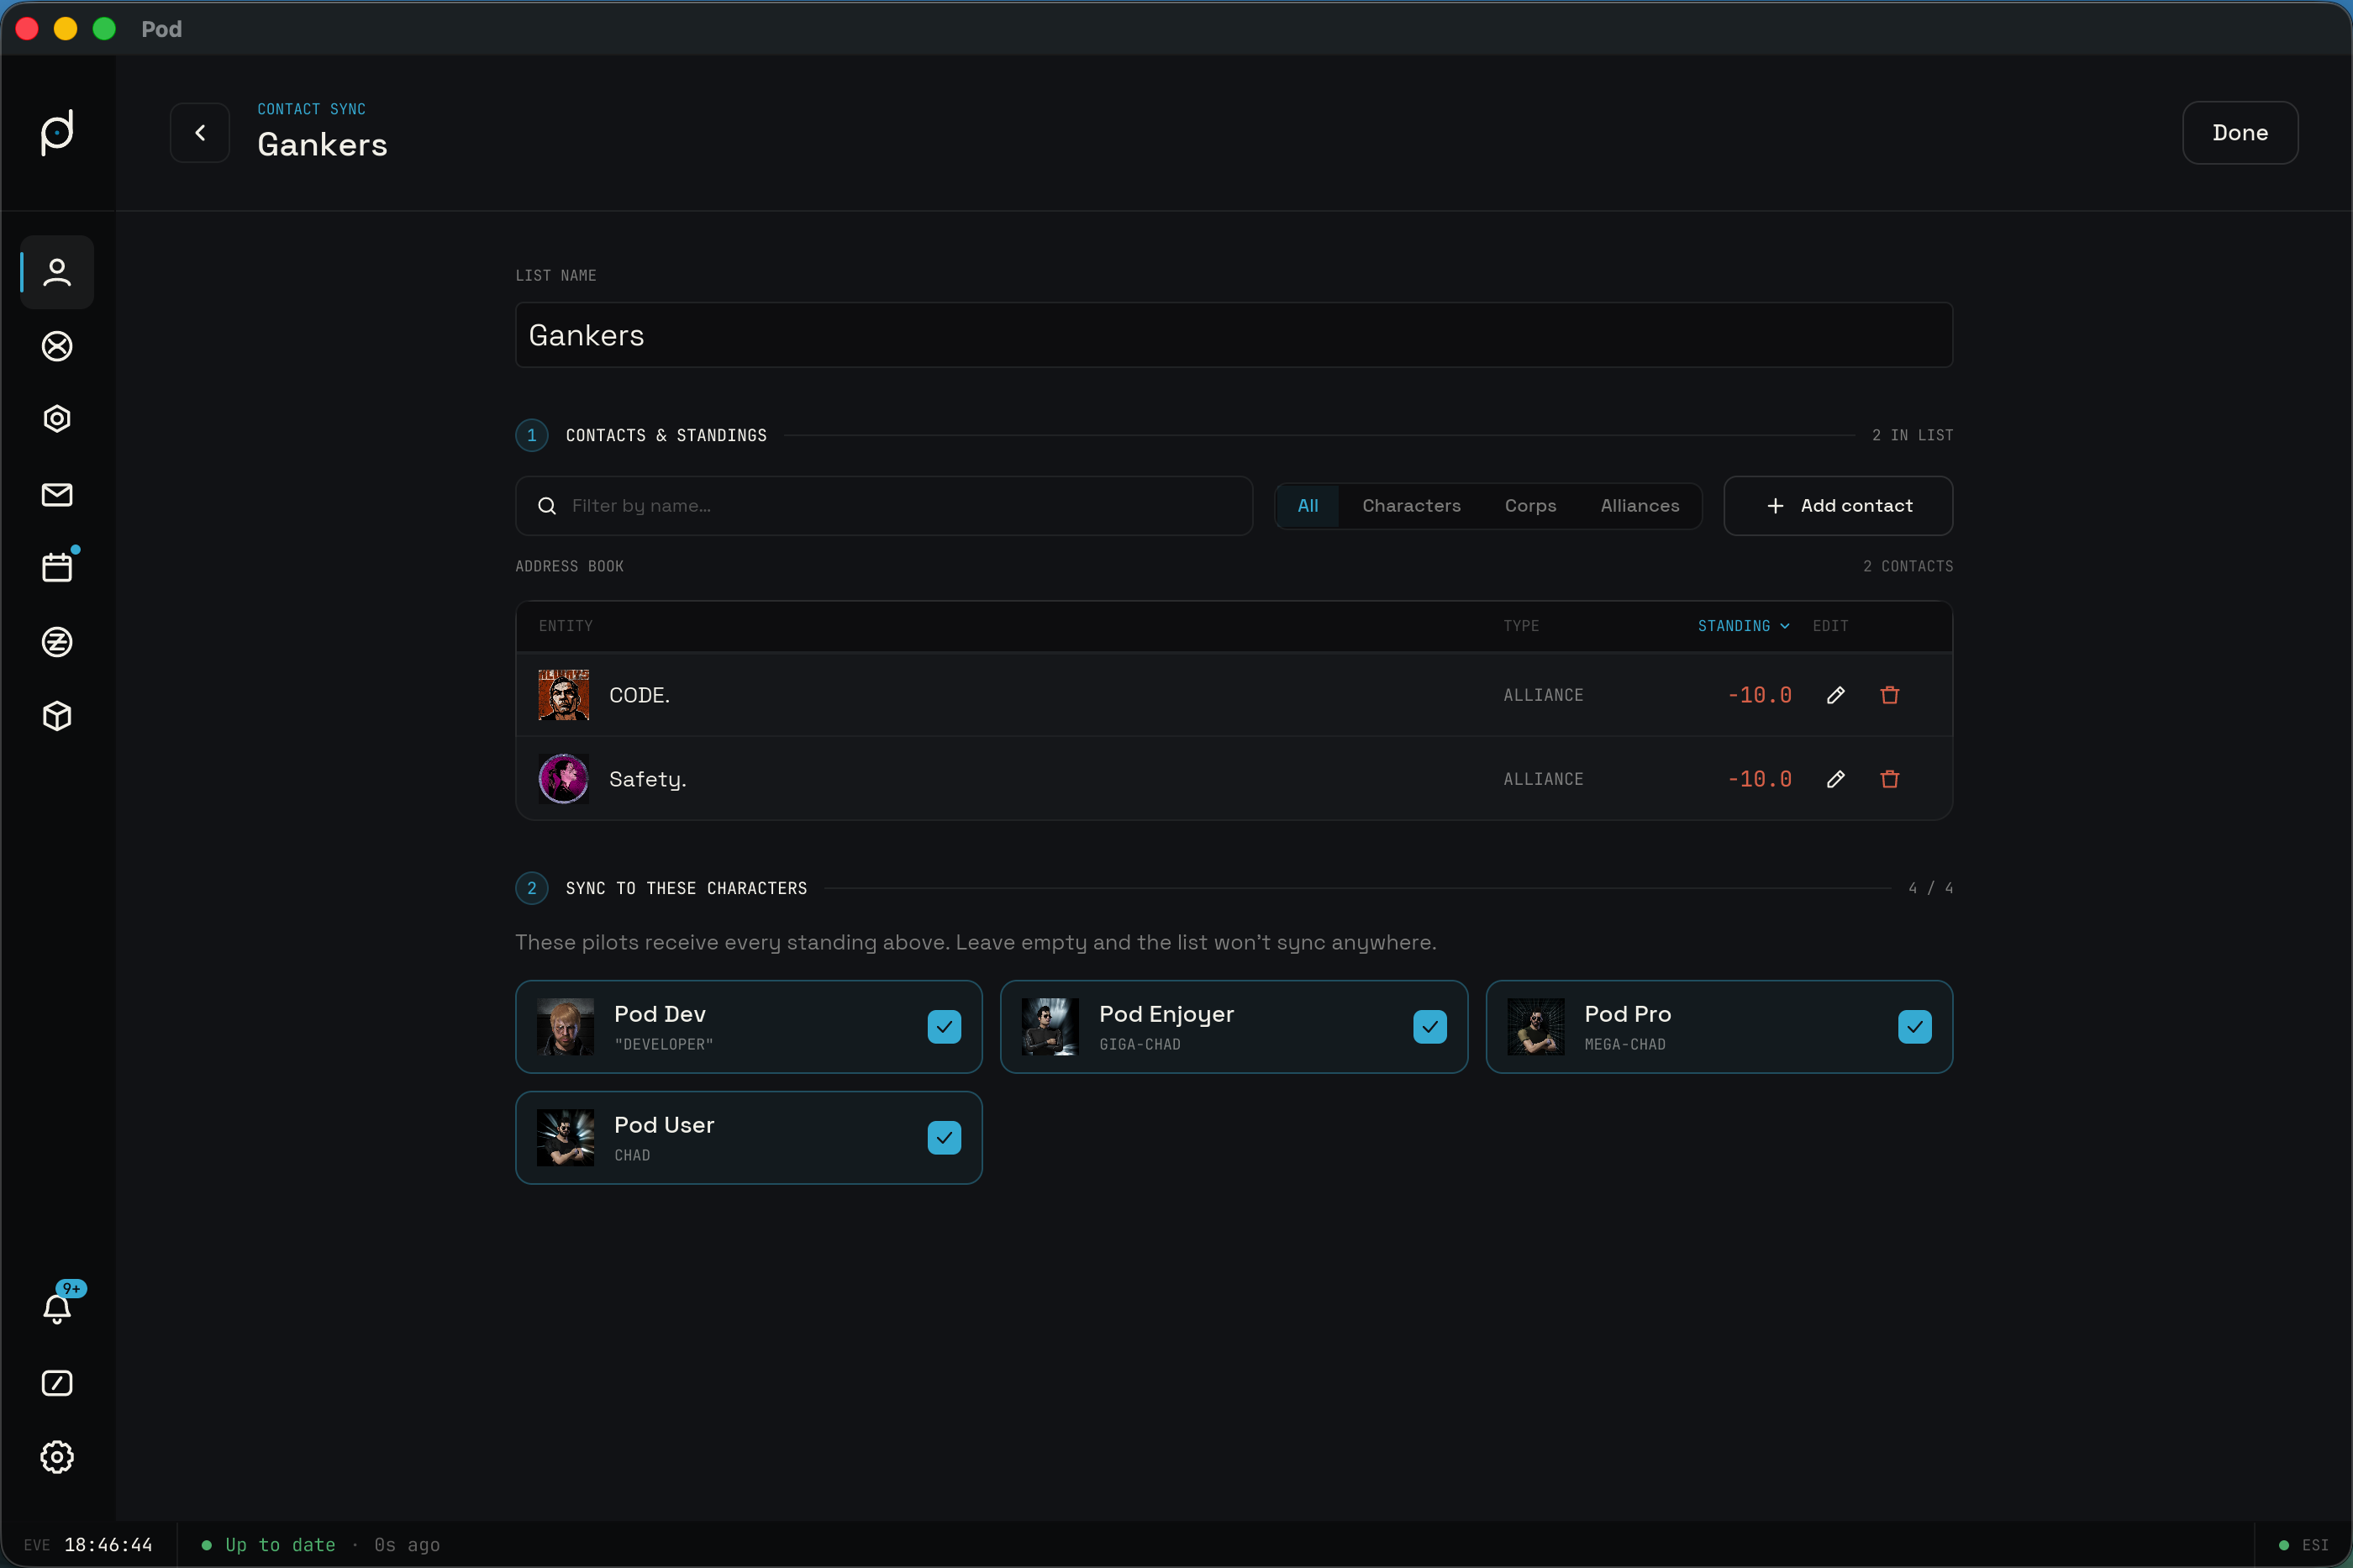Click the search magnifier icon

(x=547, y=506)
